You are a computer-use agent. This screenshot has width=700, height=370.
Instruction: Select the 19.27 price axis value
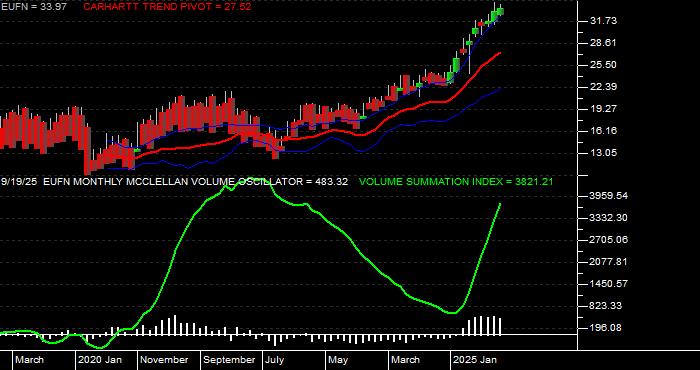click(603, 108)
